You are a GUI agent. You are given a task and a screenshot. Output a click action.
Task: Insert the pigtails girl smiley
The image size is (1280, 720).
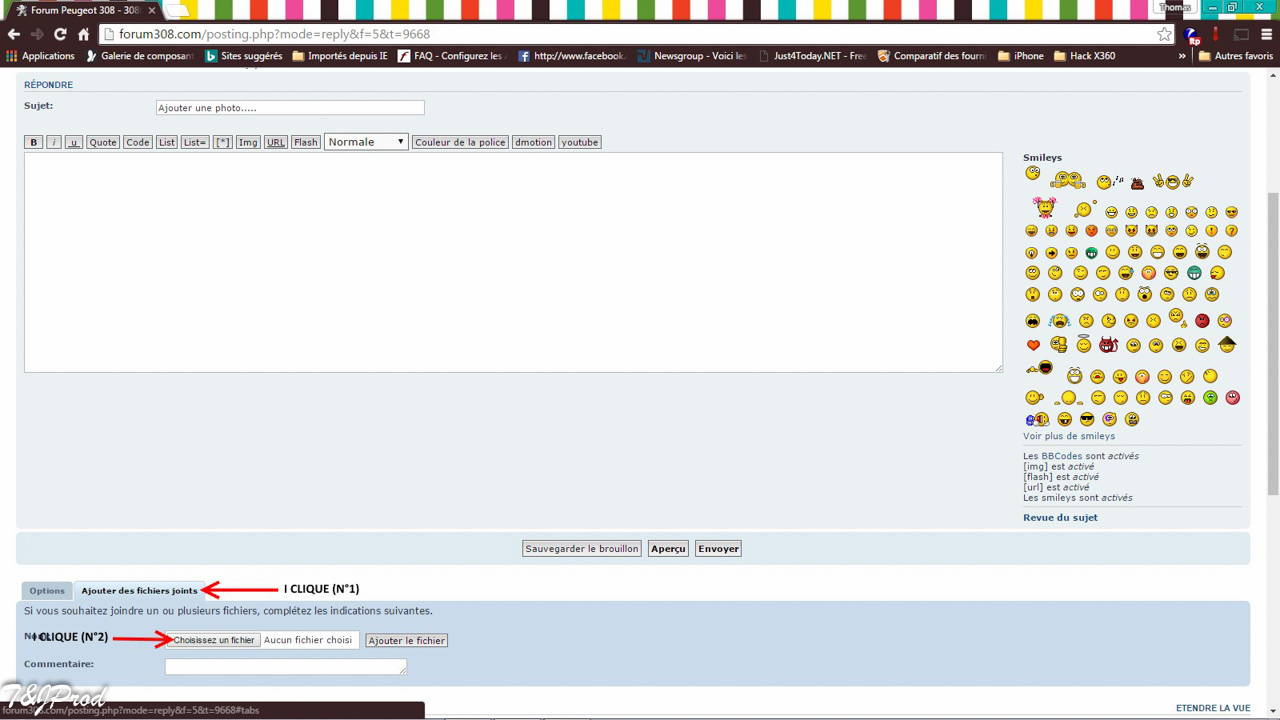[1045, 208]
